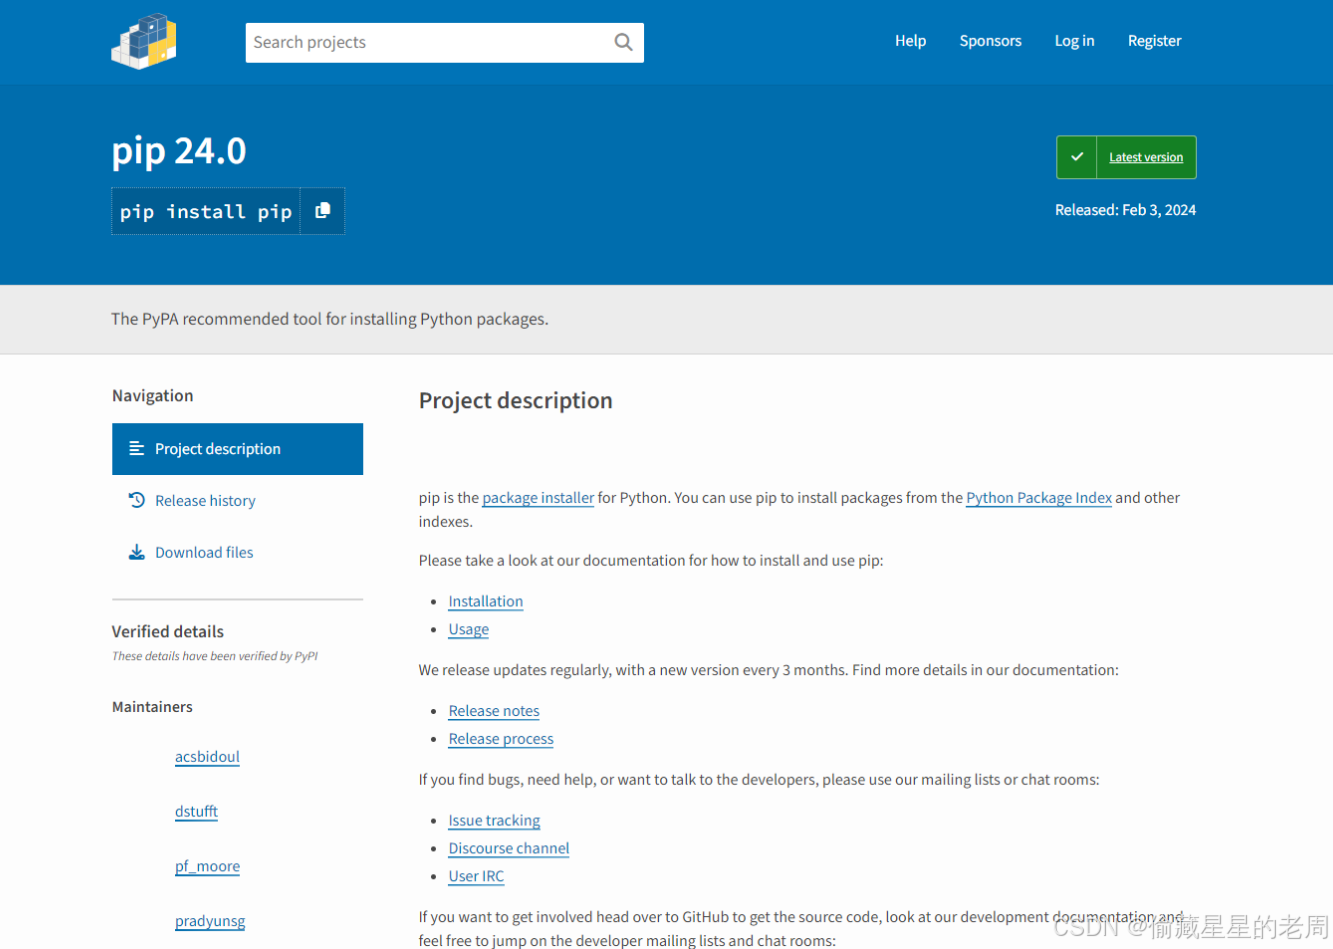The image size is (1333, 949).
Task: Open maintainer pradyunsg profile
Action: coord(210,922)
